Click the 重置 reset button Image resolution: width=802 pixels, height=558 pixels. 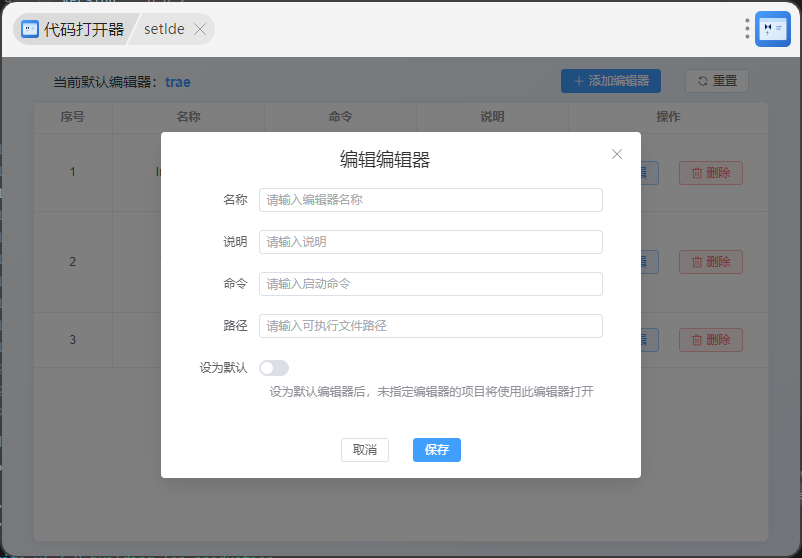pos(717,81)
